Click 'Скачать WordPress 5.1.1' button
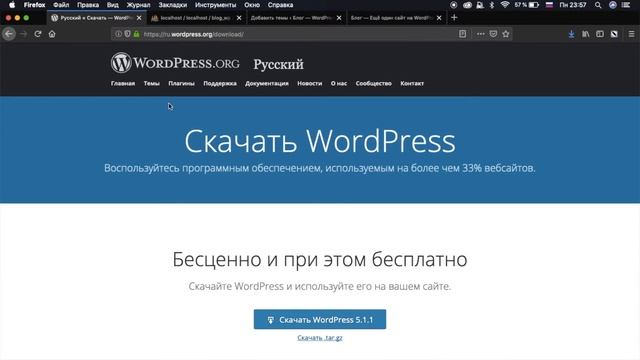 320,319
